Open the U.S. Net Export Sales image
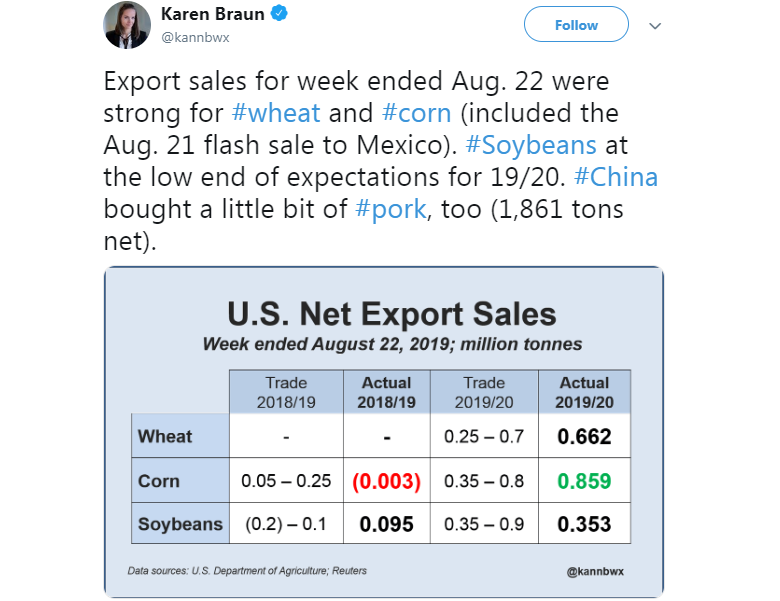780x601 pixels. [x=384, y=432]
